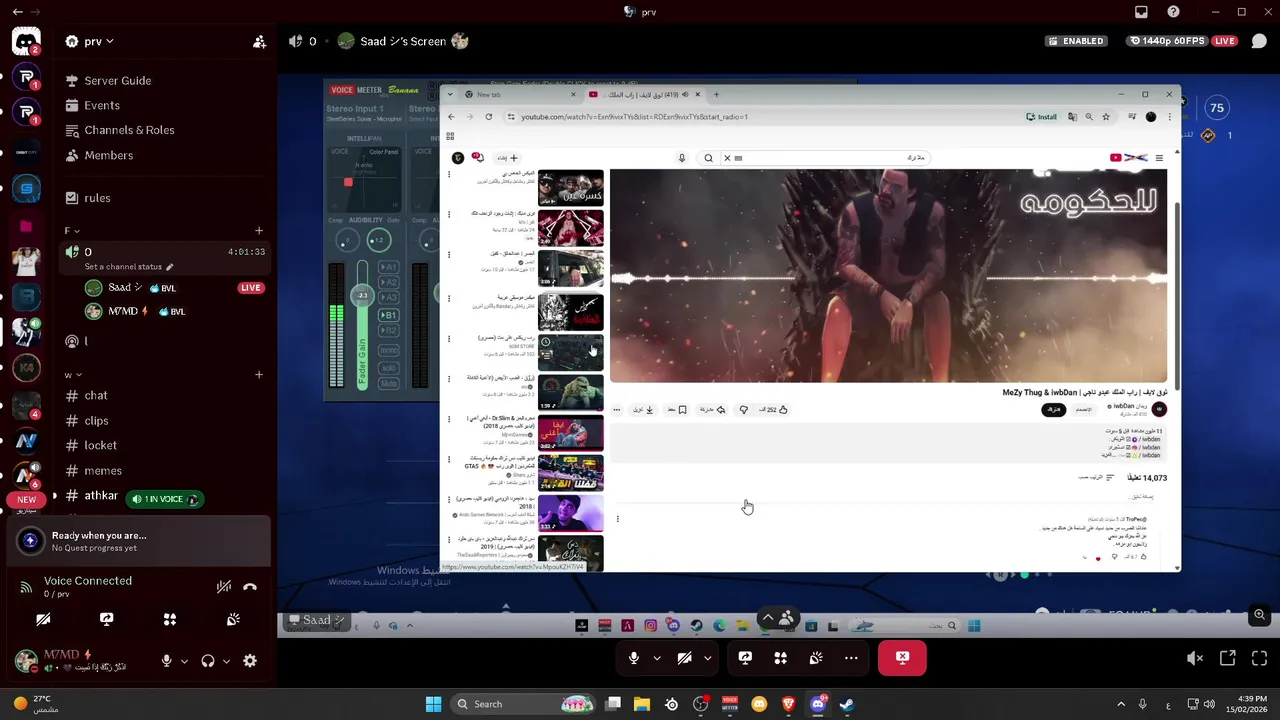The width and height of the screenshot is (1280, 720).
Task: Open camera options arrow in call bar
Action: [707, 658]
